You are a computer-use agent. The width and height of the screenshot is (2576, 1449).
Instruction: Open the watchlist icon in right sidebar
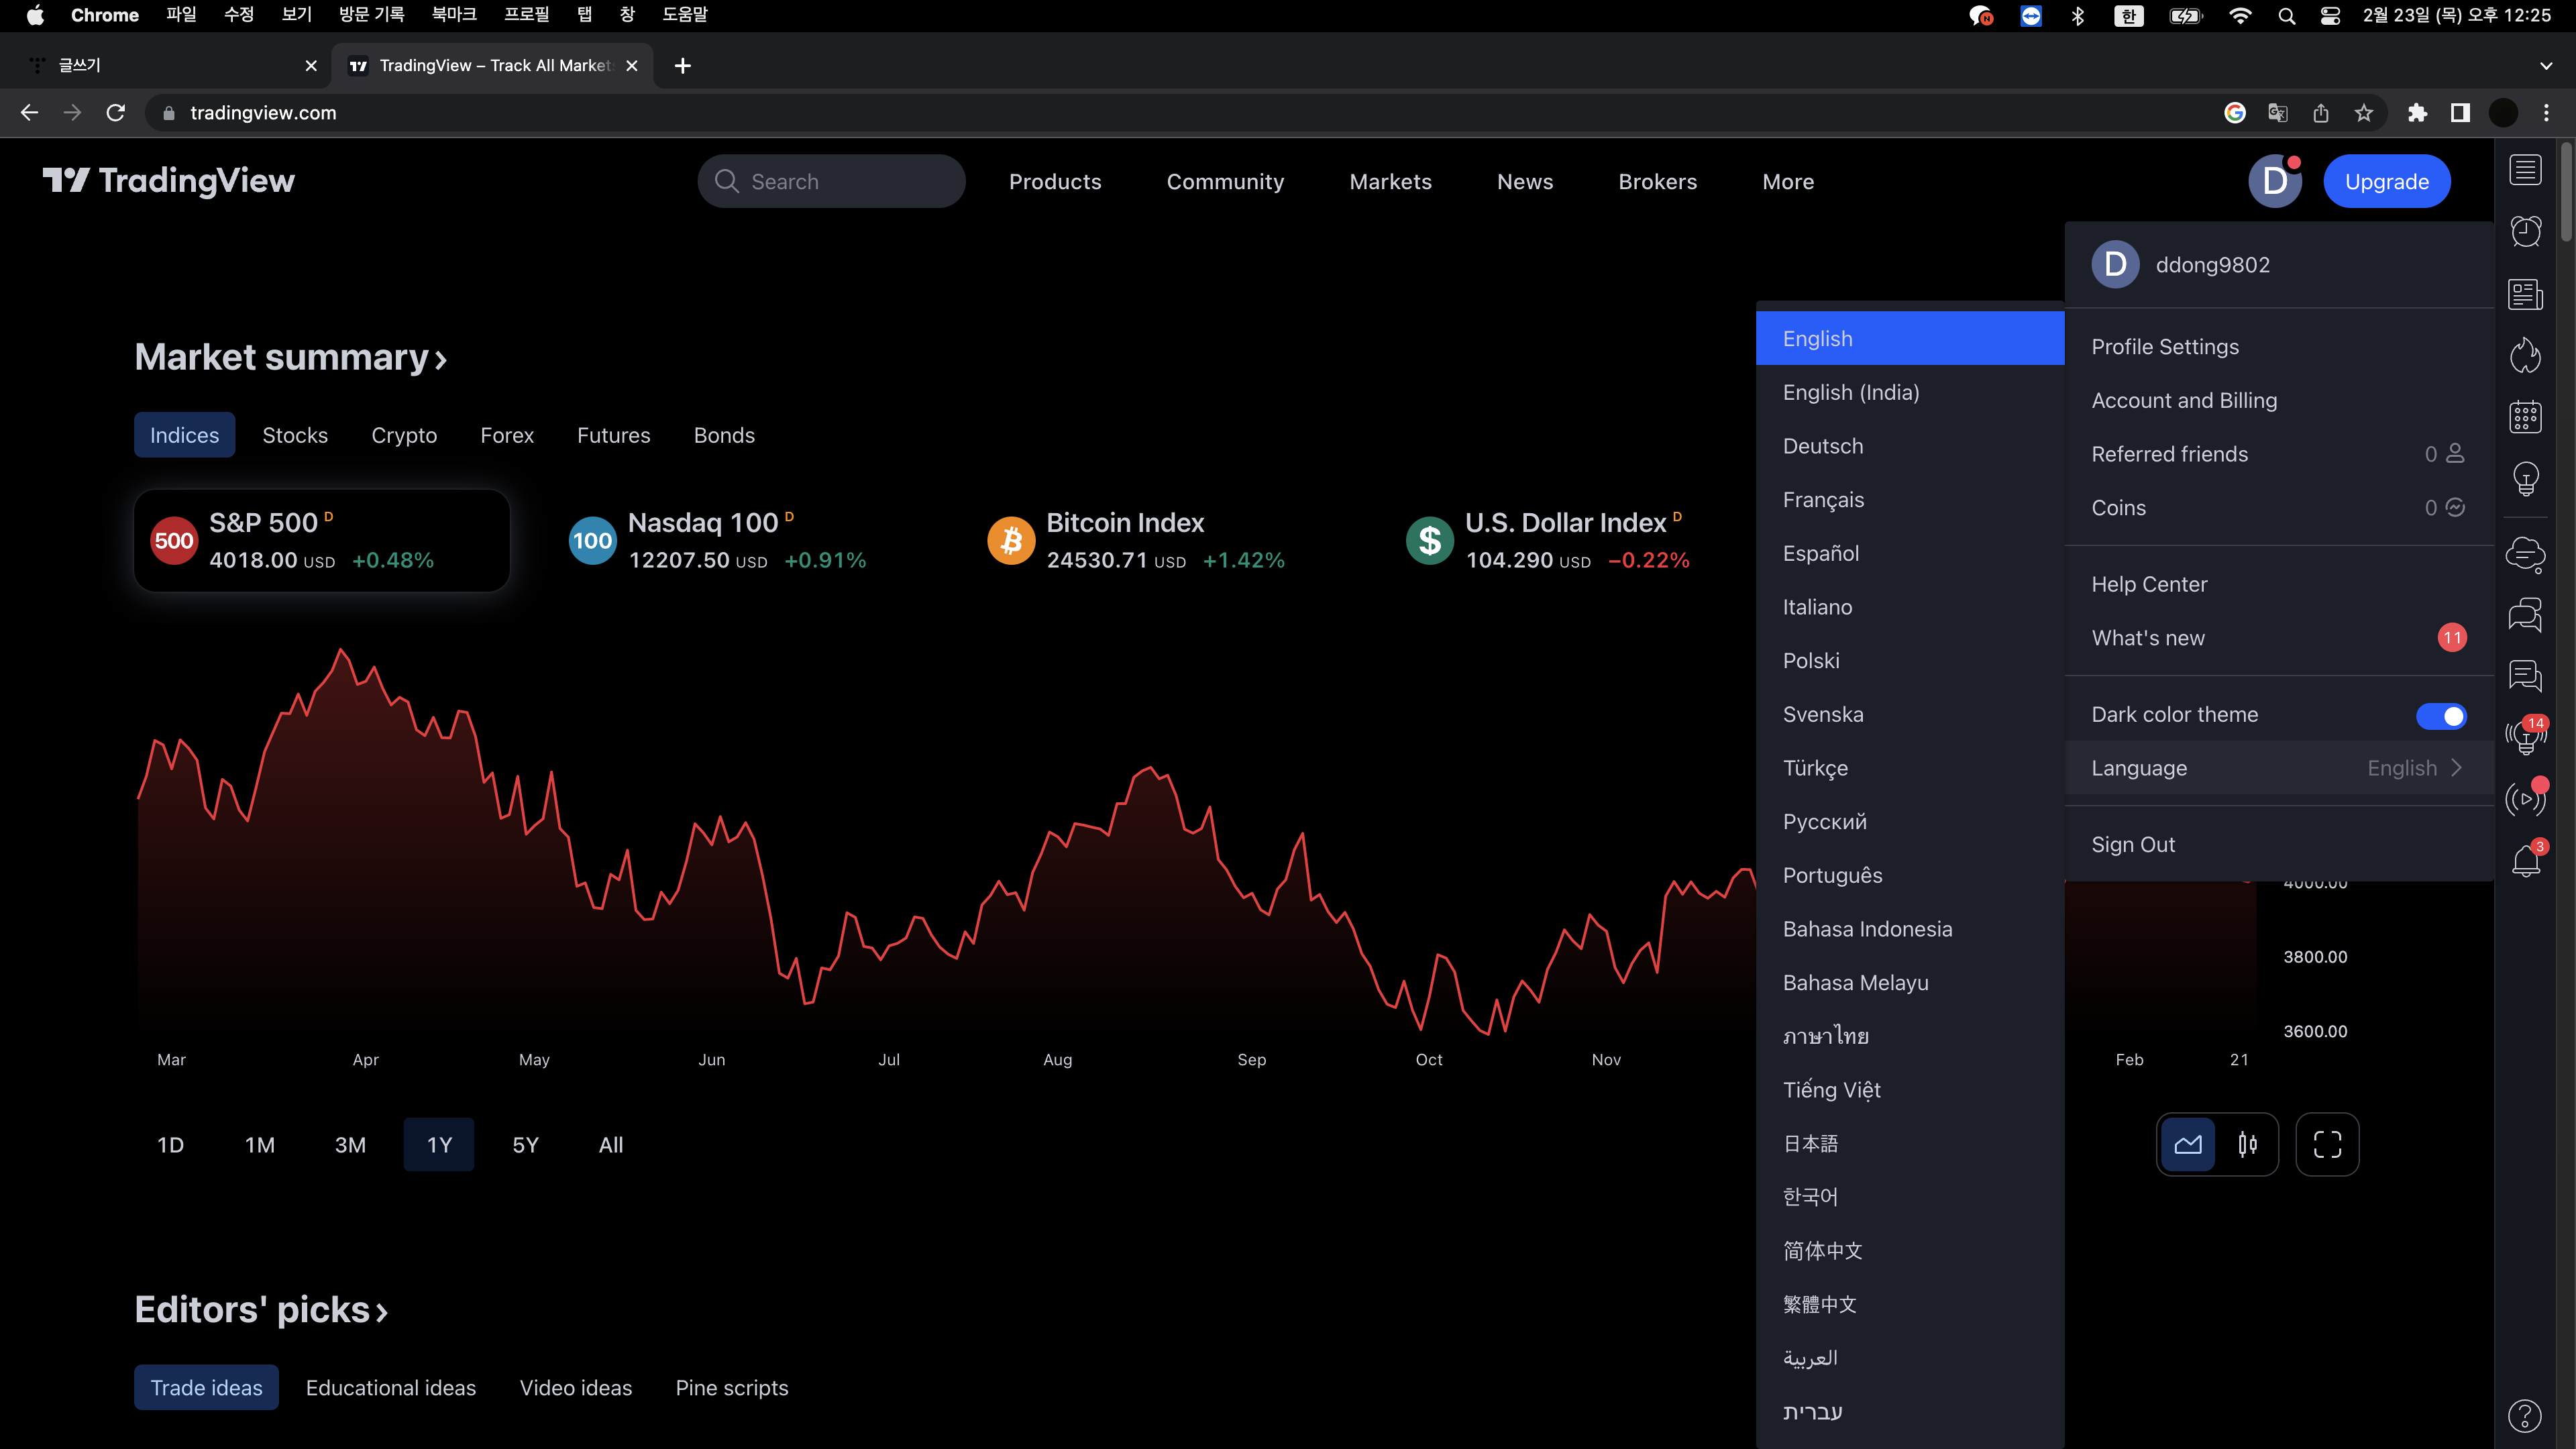2525,170
